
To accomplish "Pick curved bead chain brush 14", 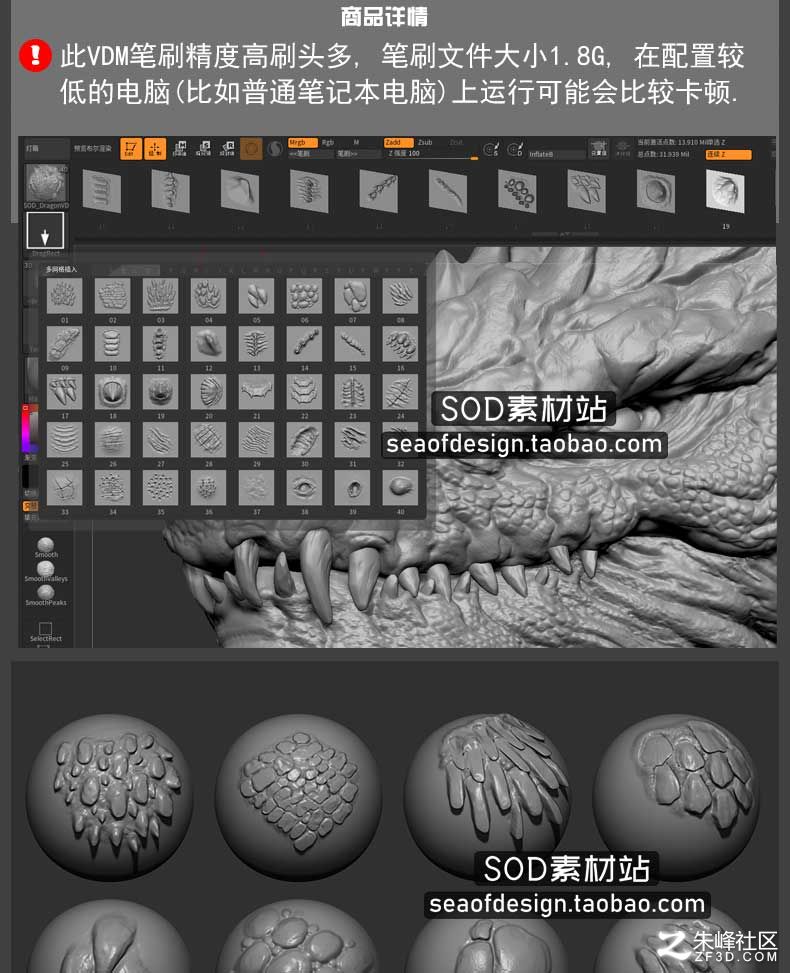I will 304,344.
